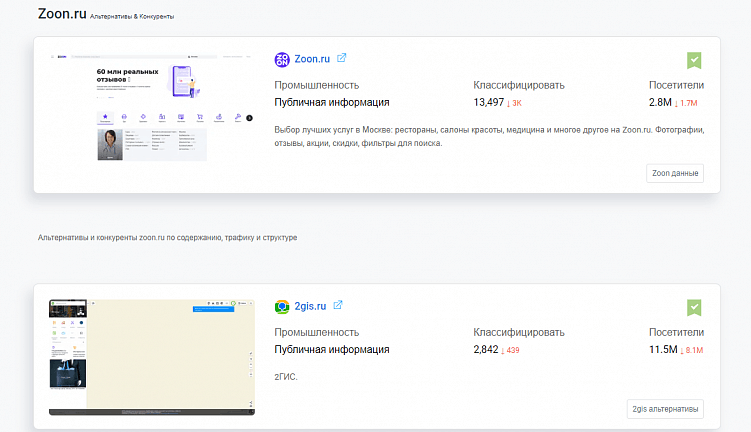This screenshot has width=751, height=432.
Task: Click the Zoon.ru page heading
Action: pos(62,13)
